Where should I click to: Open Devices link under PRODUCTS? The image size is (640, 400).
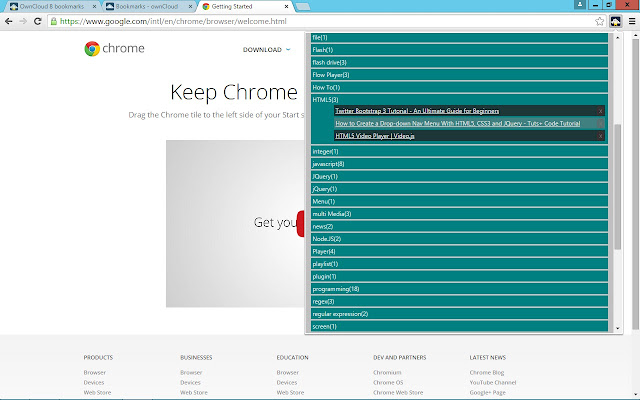click(x=94, y=382)
